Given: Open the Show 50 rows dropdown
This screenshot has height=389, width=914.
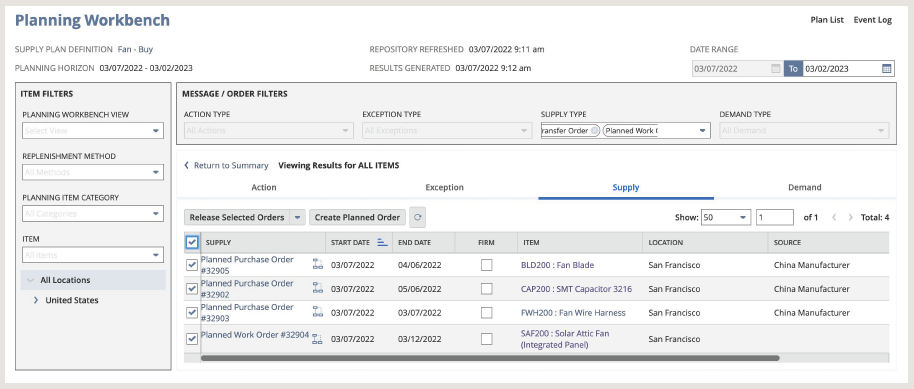Looking at the screenshot, I should click(726, 218).
